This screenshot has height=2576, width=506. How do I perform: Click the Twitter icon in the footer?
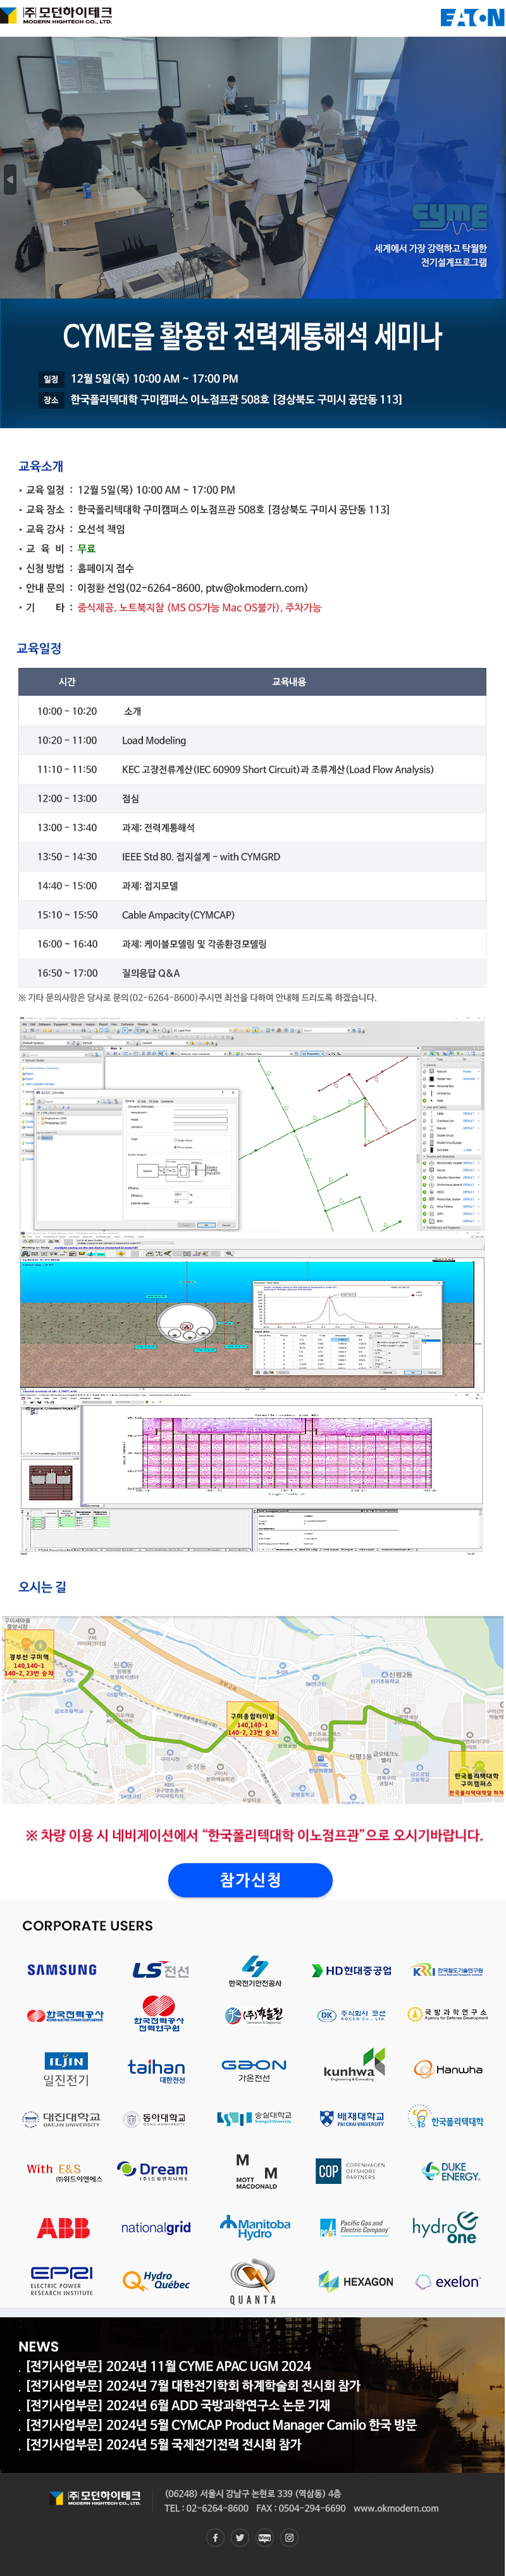point(240,2537)
